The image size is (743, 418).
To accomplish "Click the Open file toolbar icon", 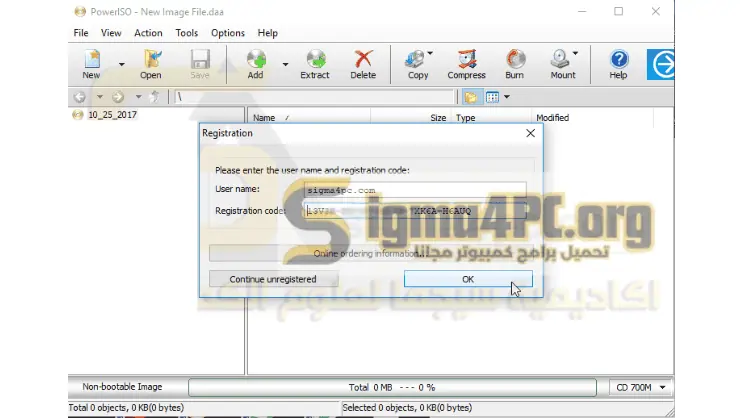I will pos(151,64).
